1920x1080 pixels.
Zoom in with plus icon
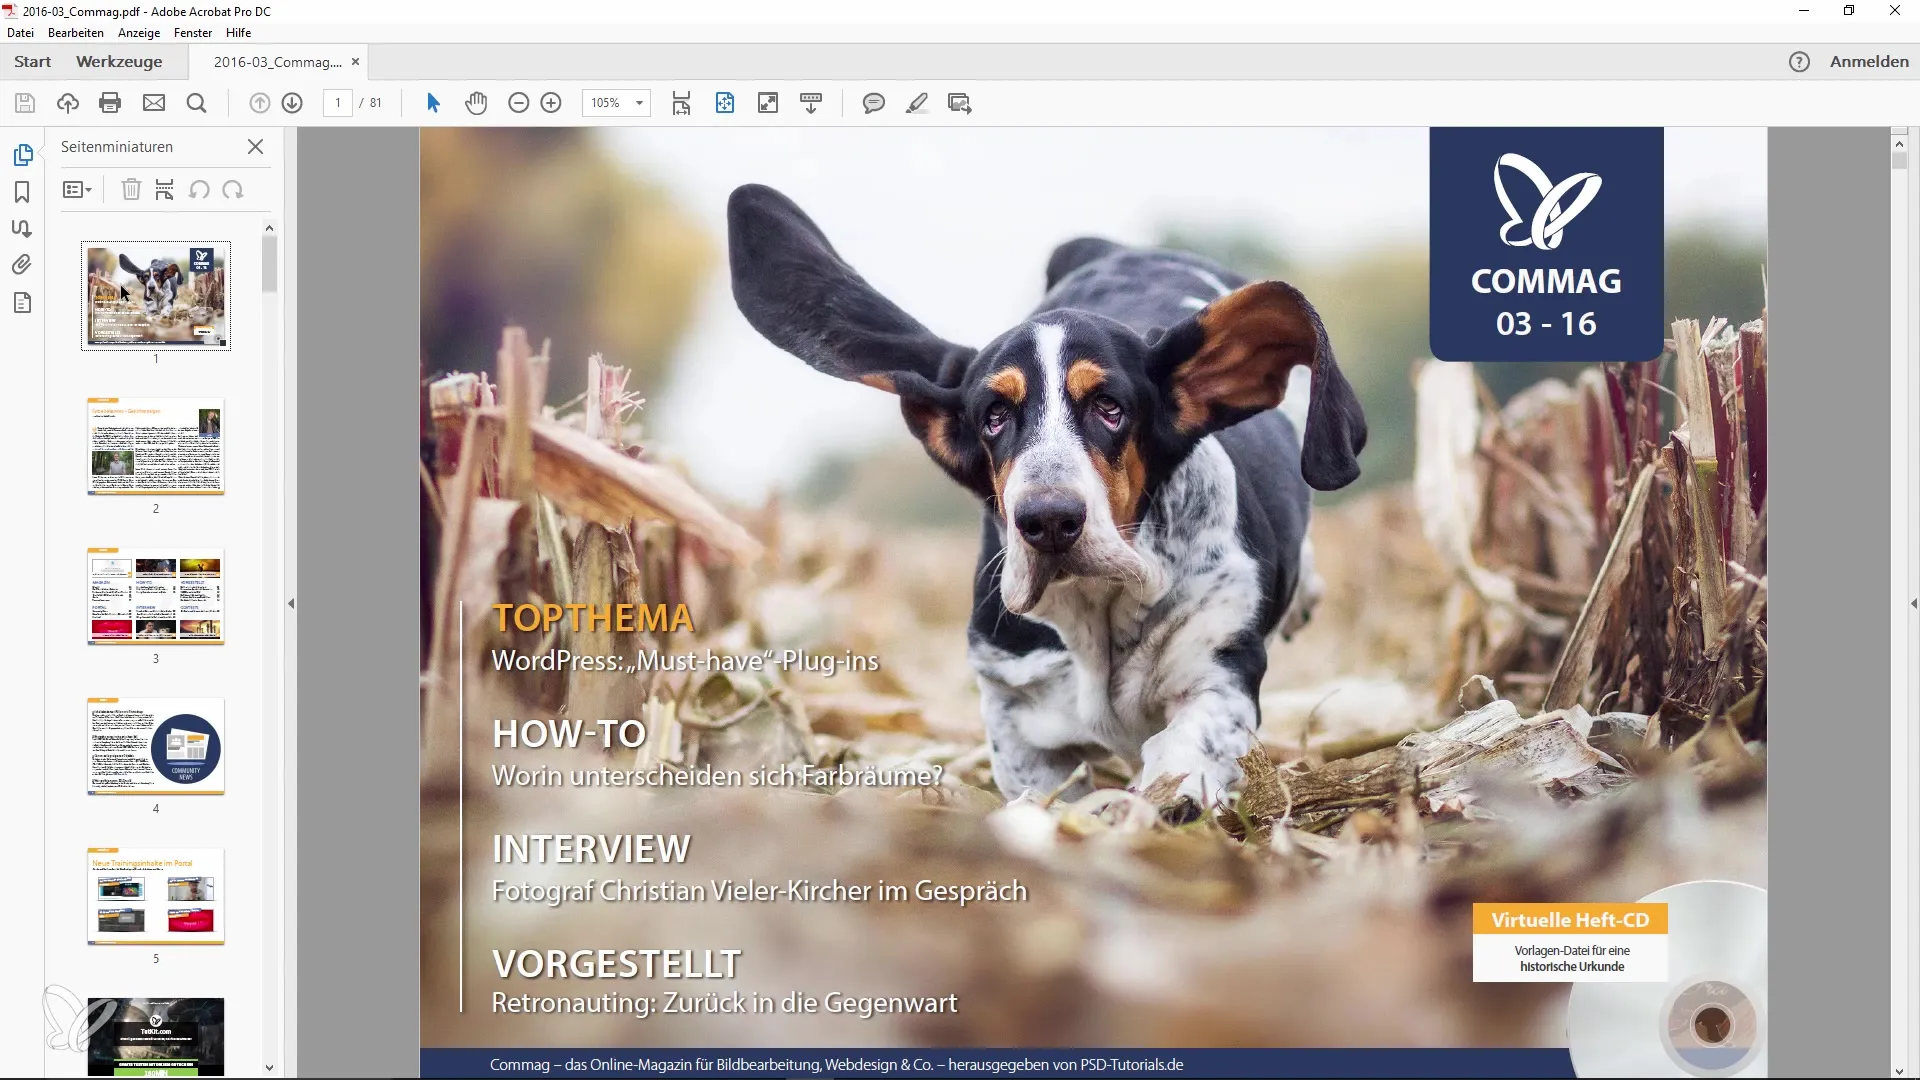(551, 103)
